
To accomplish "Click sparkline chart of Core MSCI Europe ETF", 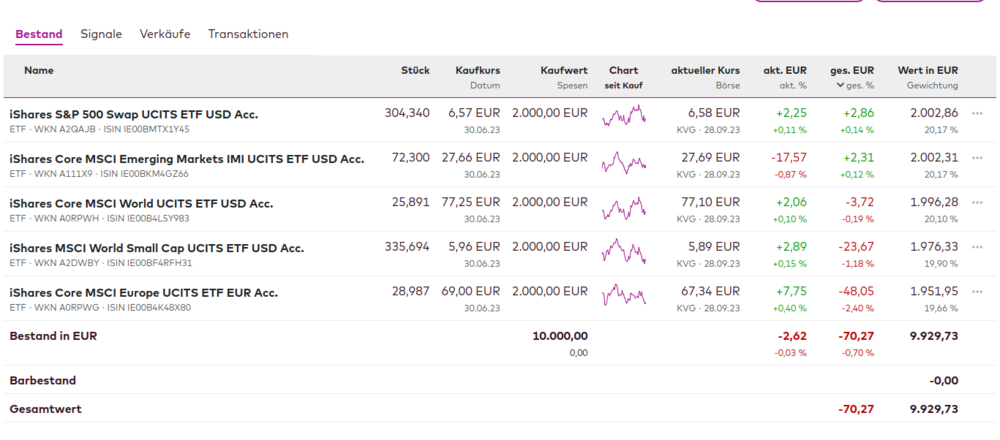I will click(623, 297).
